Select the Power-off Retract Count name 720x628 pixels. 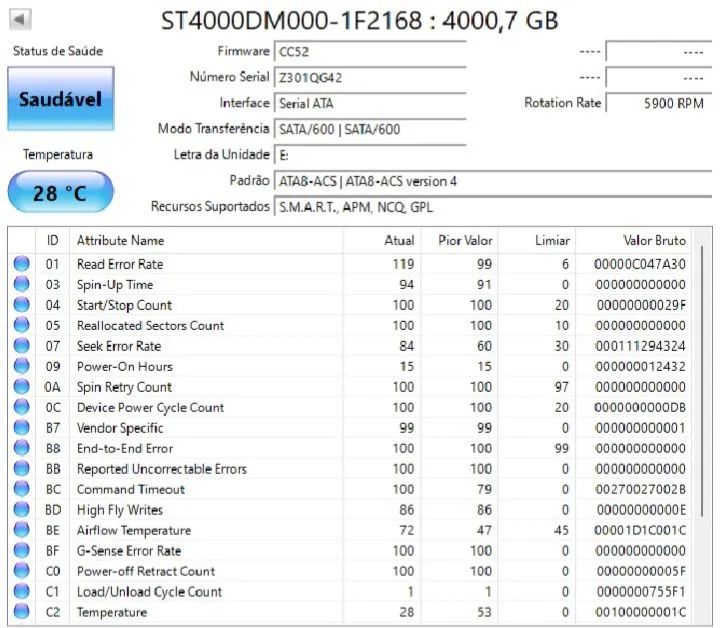(x=146, y=571)
